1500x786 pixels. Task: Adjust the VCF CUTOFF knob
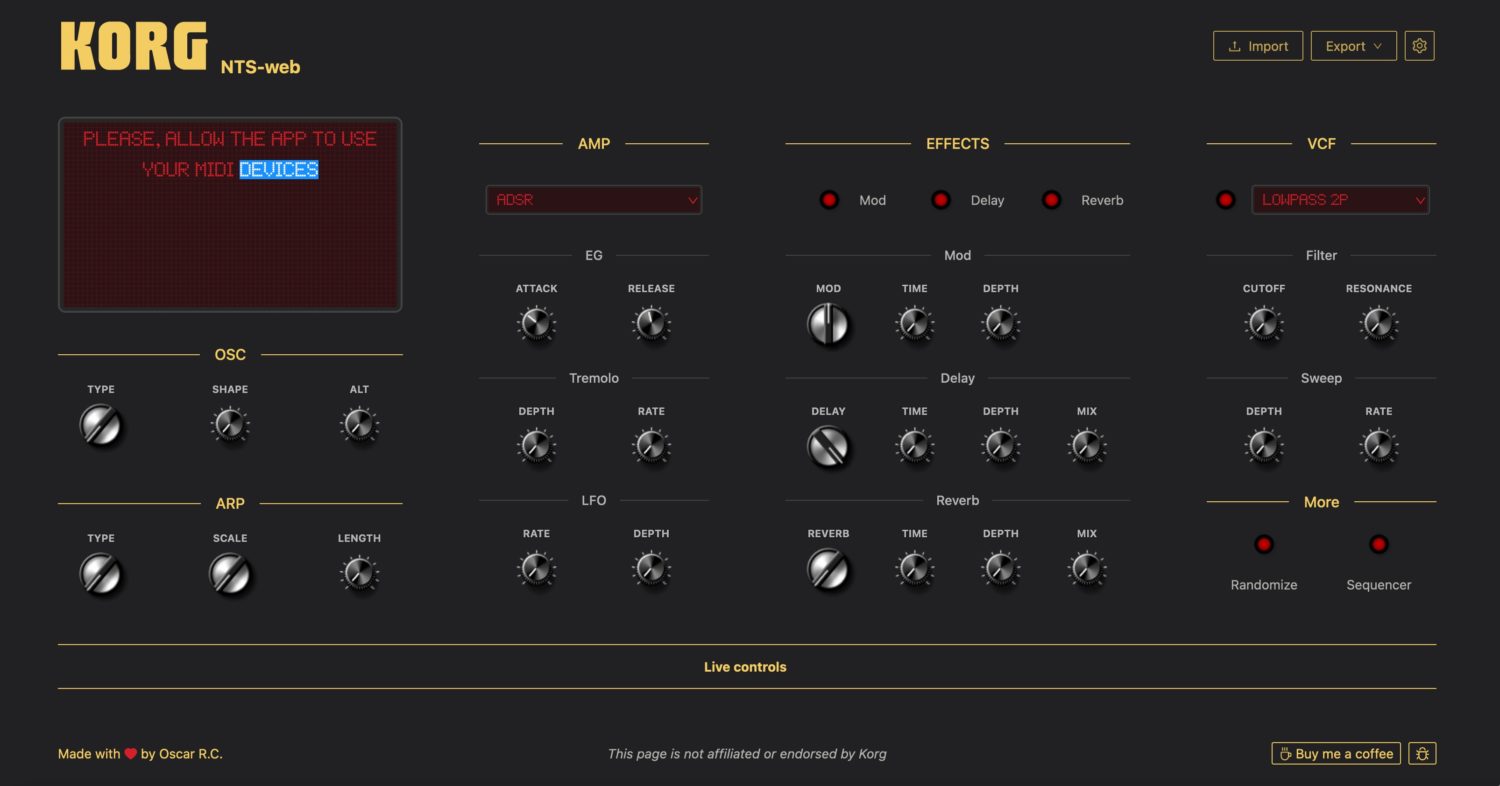click(x=1264, y=323)
